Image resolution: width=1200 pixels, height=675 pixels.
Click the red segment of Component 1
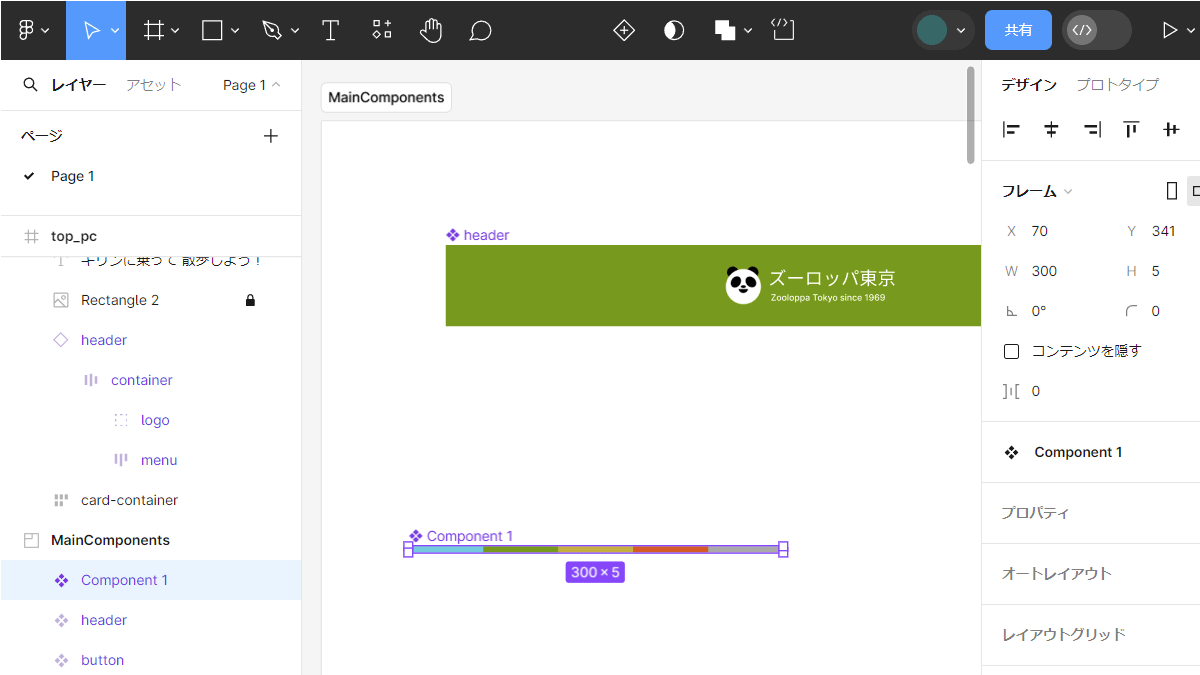click(x=670, y=549)
